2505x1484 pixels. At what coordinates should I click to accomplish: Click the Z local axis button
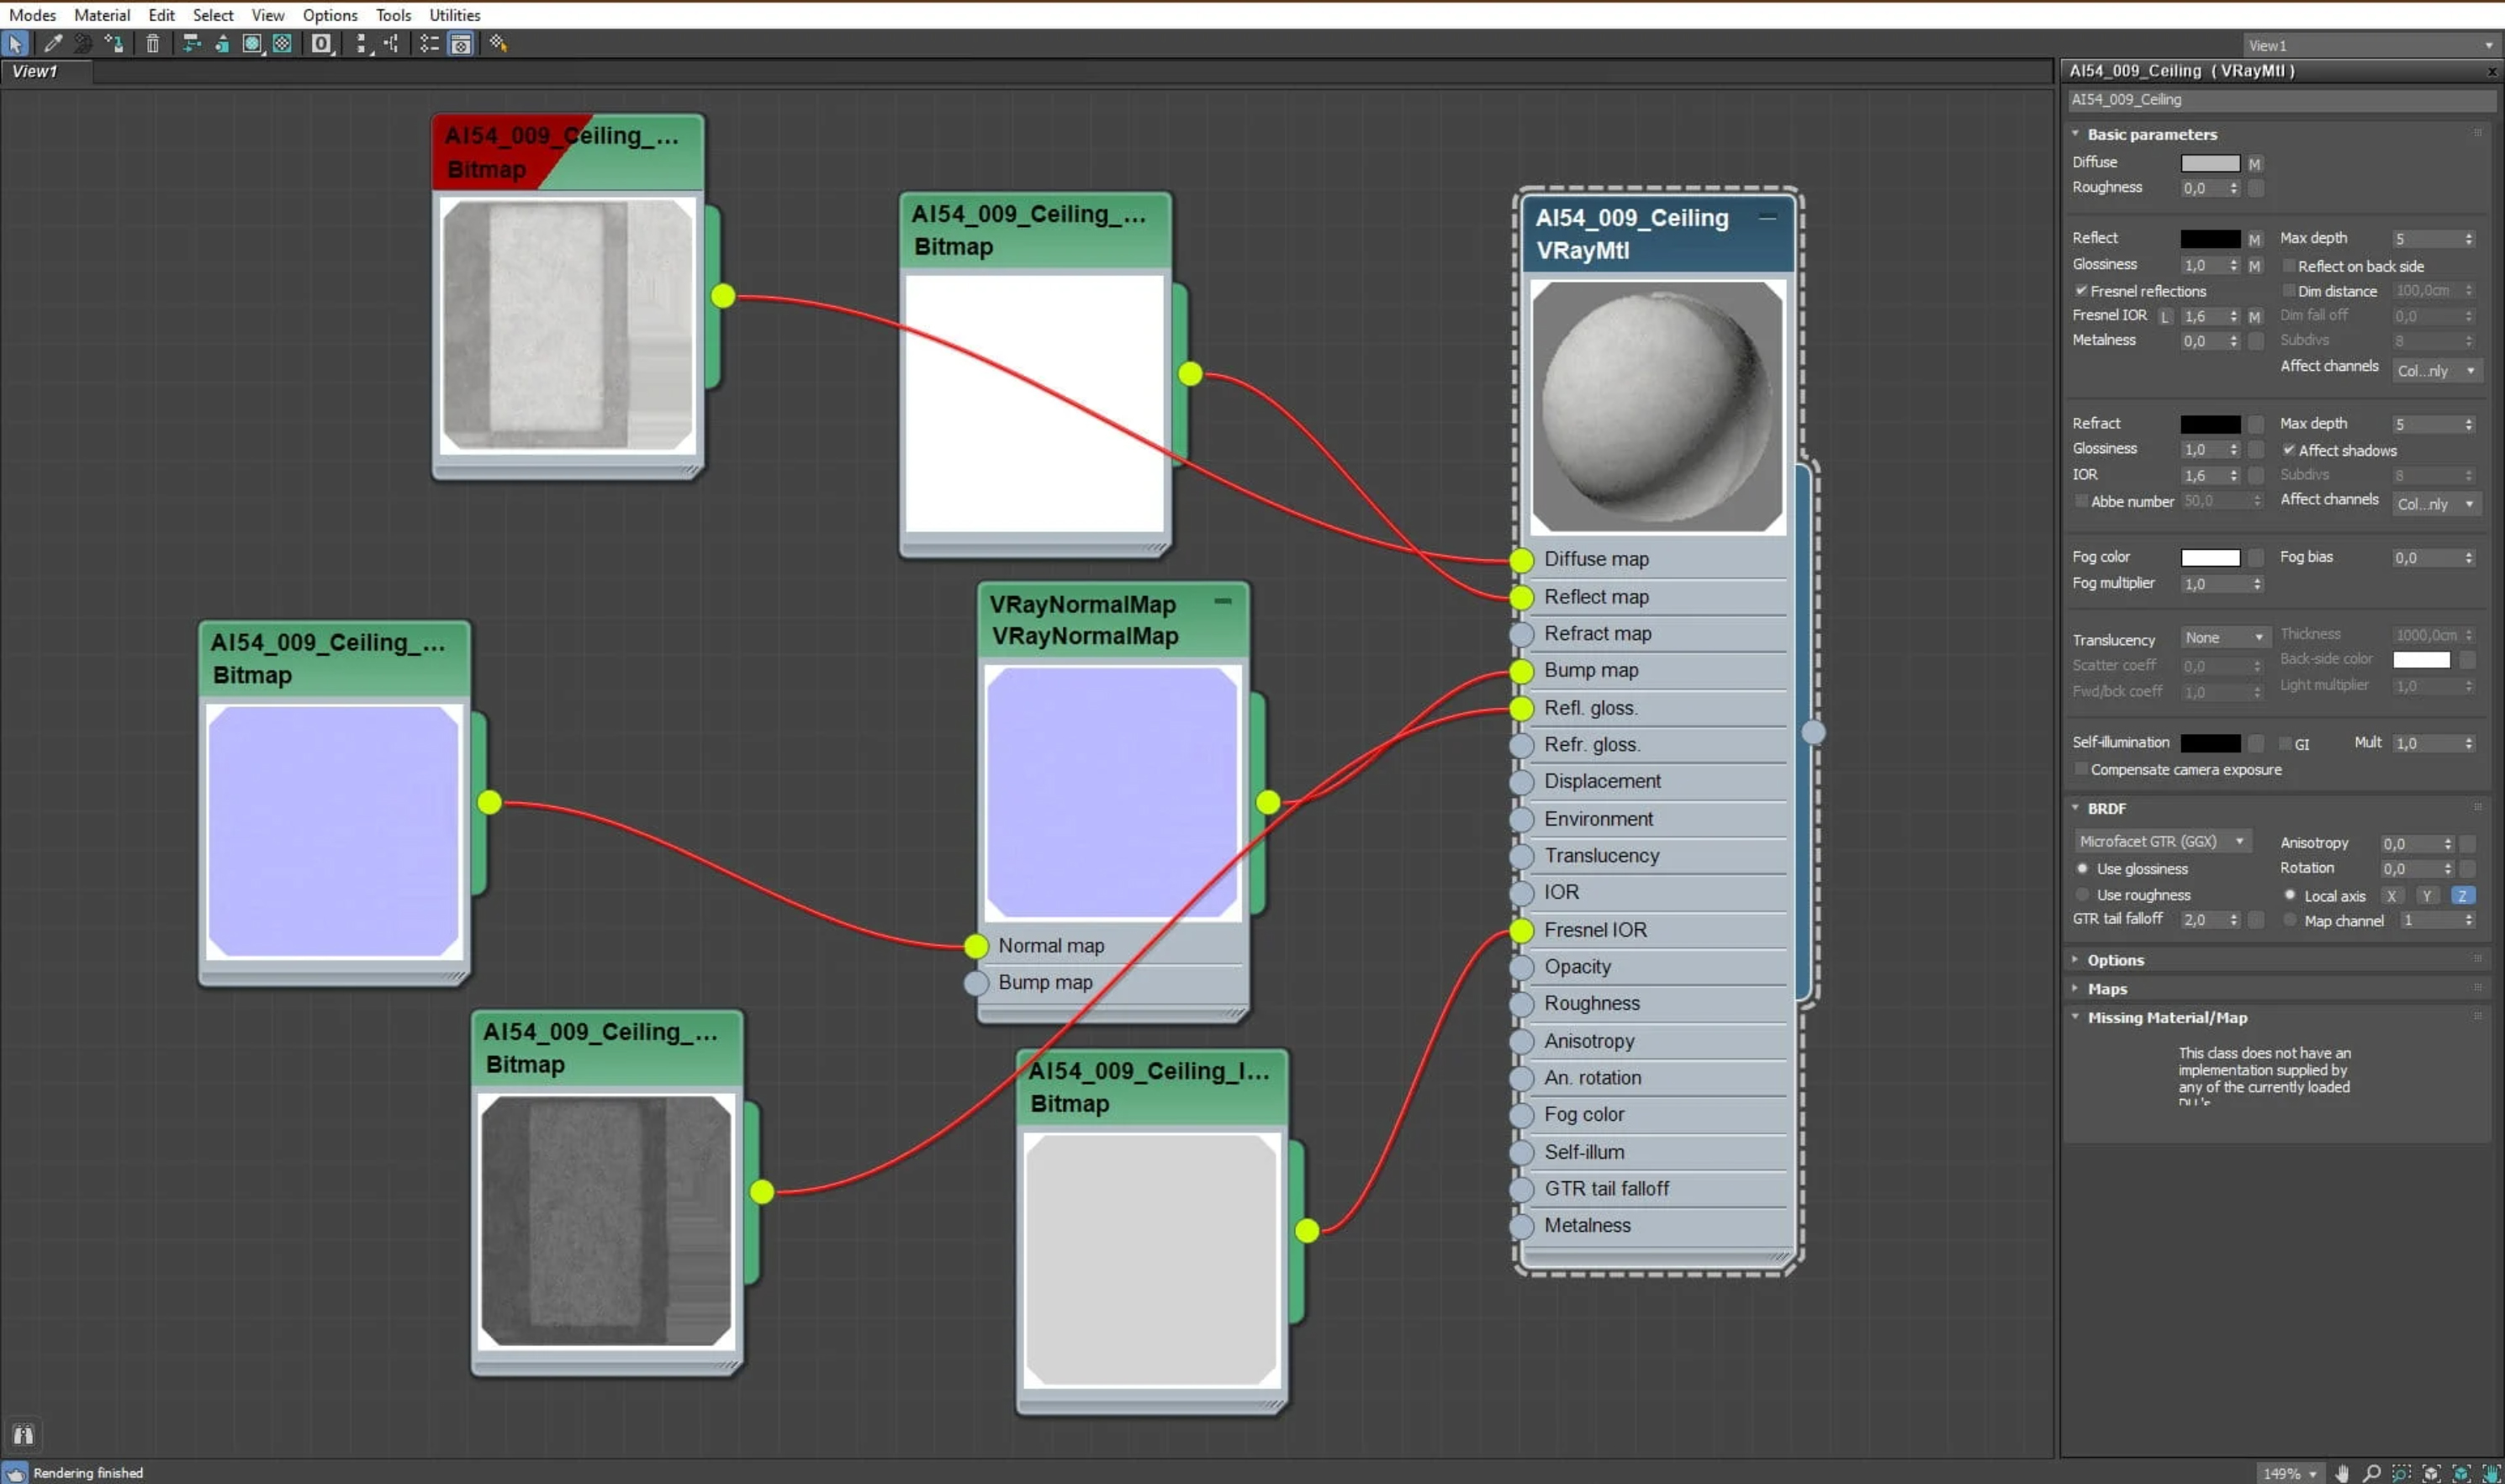coord(2462,896)
